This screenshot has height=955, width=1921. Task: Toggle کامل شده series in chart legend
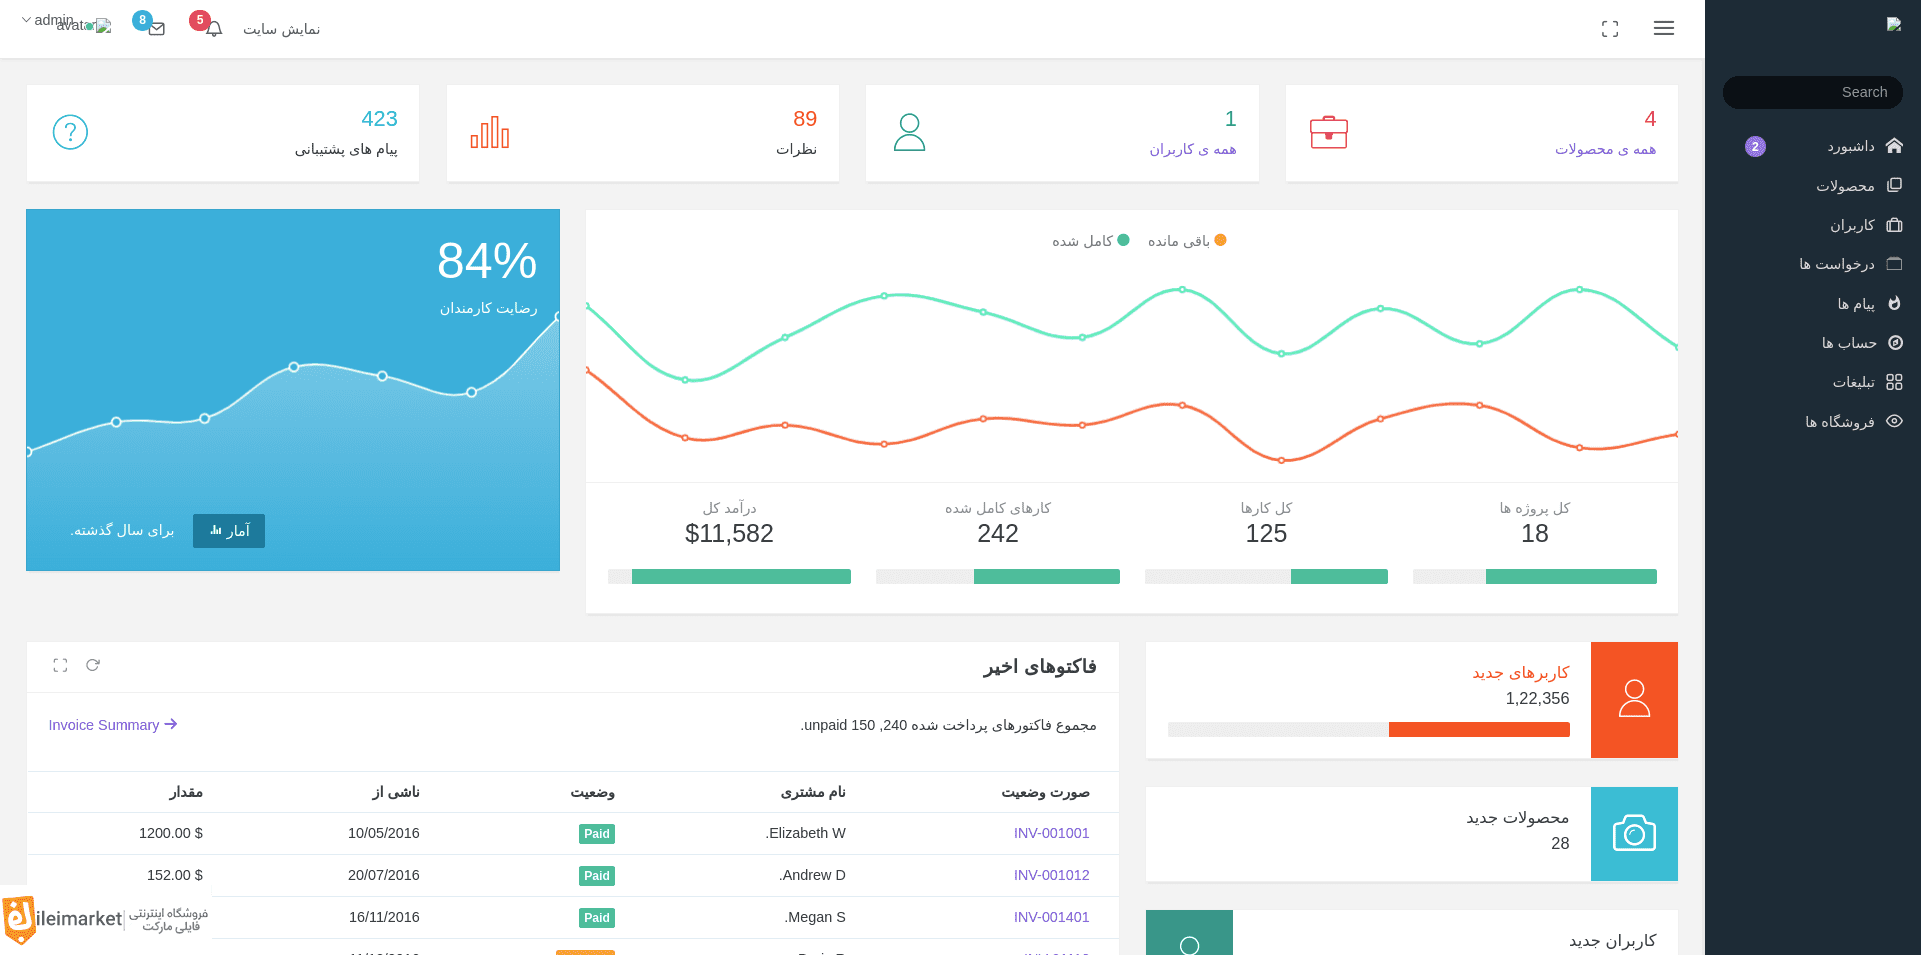point(1091,241)
